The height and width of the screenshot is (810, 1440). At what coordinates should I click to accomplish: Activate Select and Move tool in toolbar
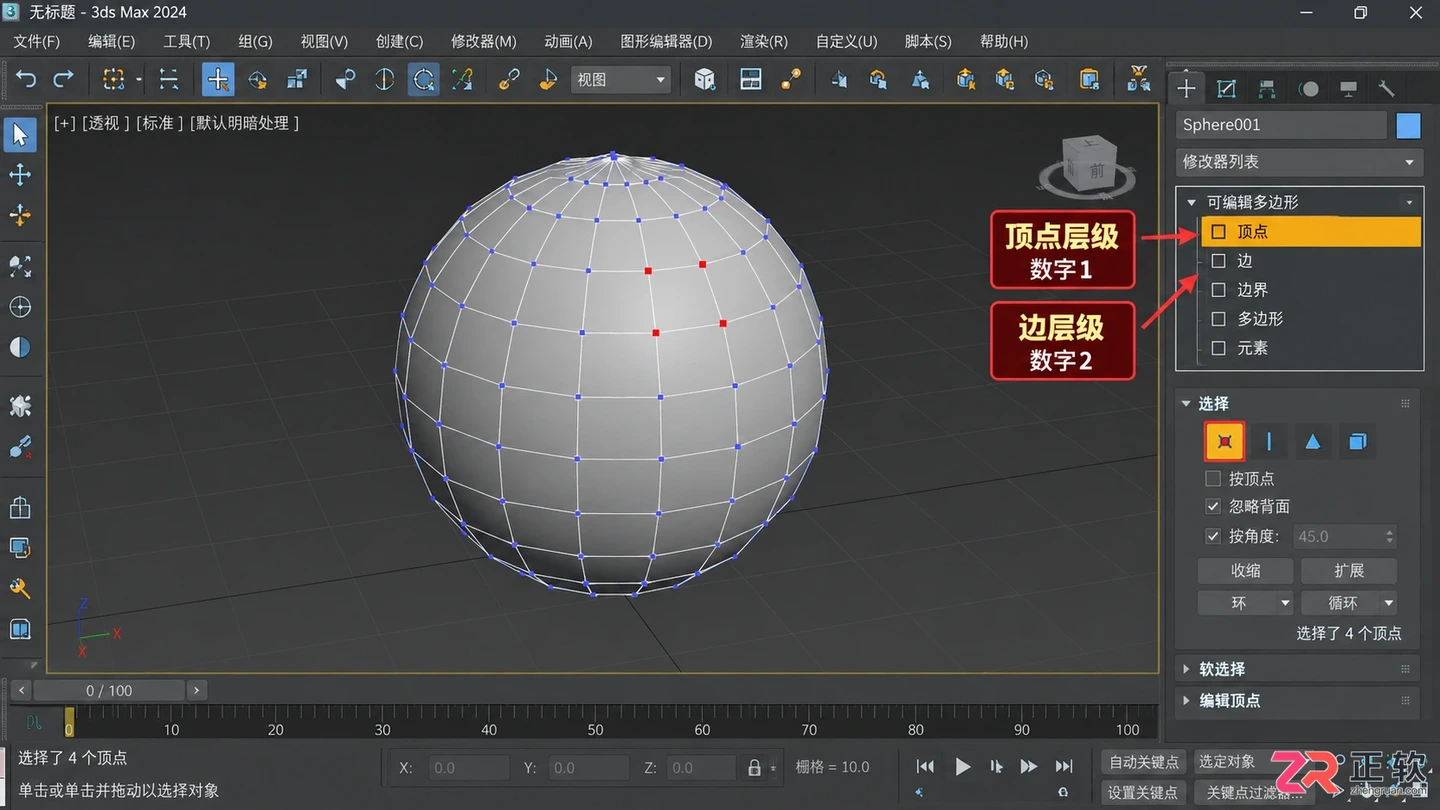click(x=218, y=79)
